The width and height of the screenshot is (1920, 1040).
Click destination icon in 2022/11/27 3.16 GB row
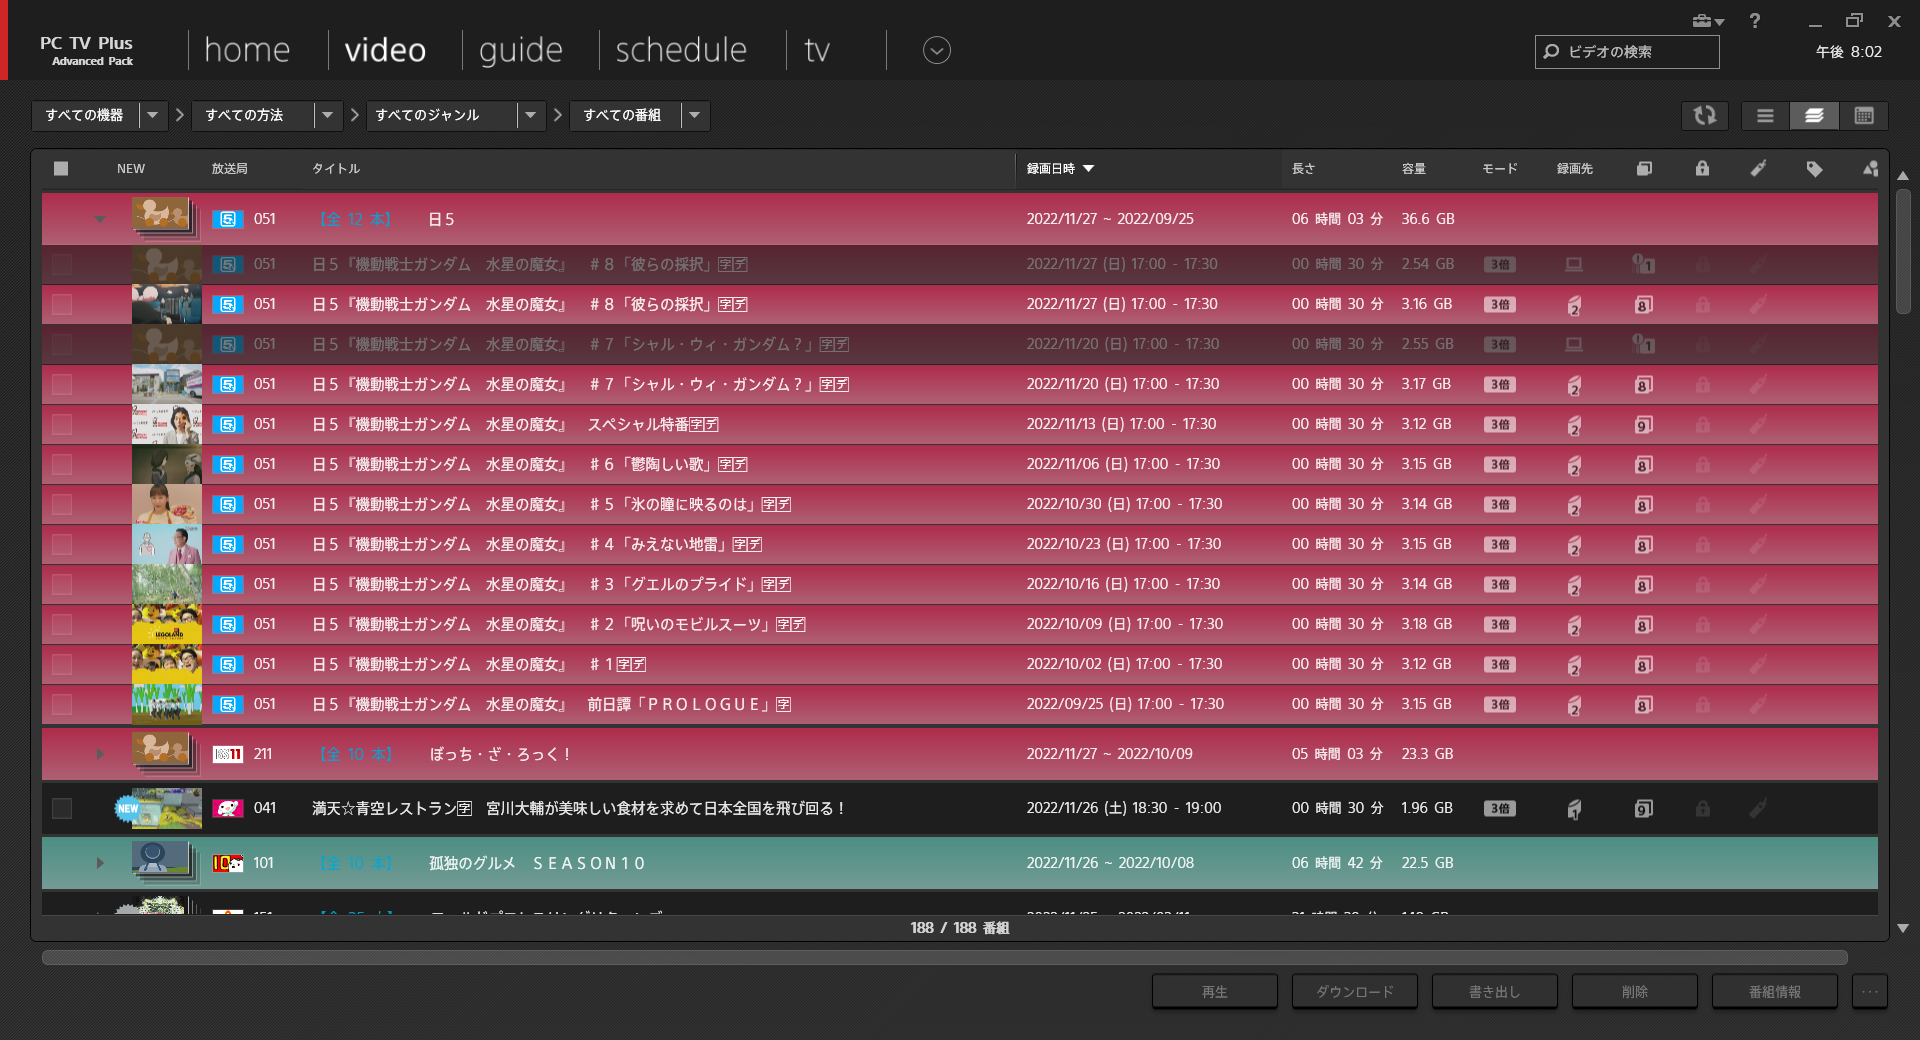click(x=1574, y=305)
